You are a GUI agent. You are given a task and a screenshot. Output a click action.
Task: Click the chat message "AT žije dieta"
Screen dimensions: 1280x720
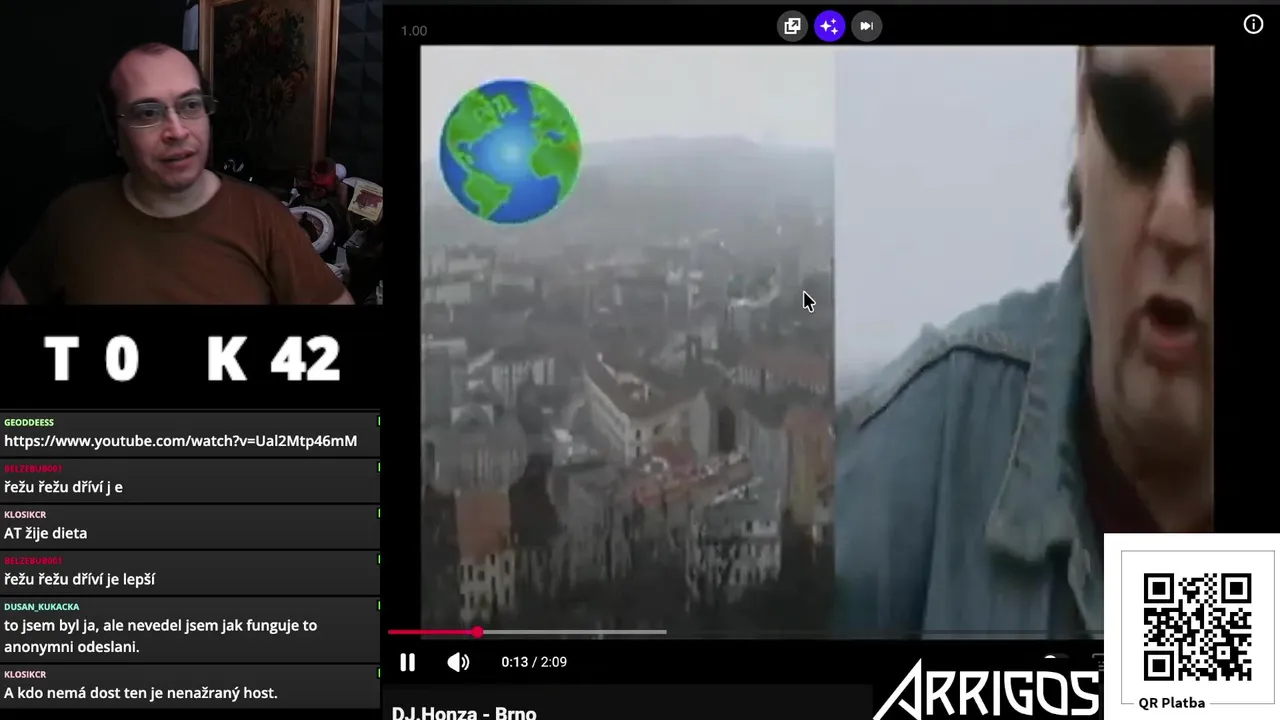point(45,533)
